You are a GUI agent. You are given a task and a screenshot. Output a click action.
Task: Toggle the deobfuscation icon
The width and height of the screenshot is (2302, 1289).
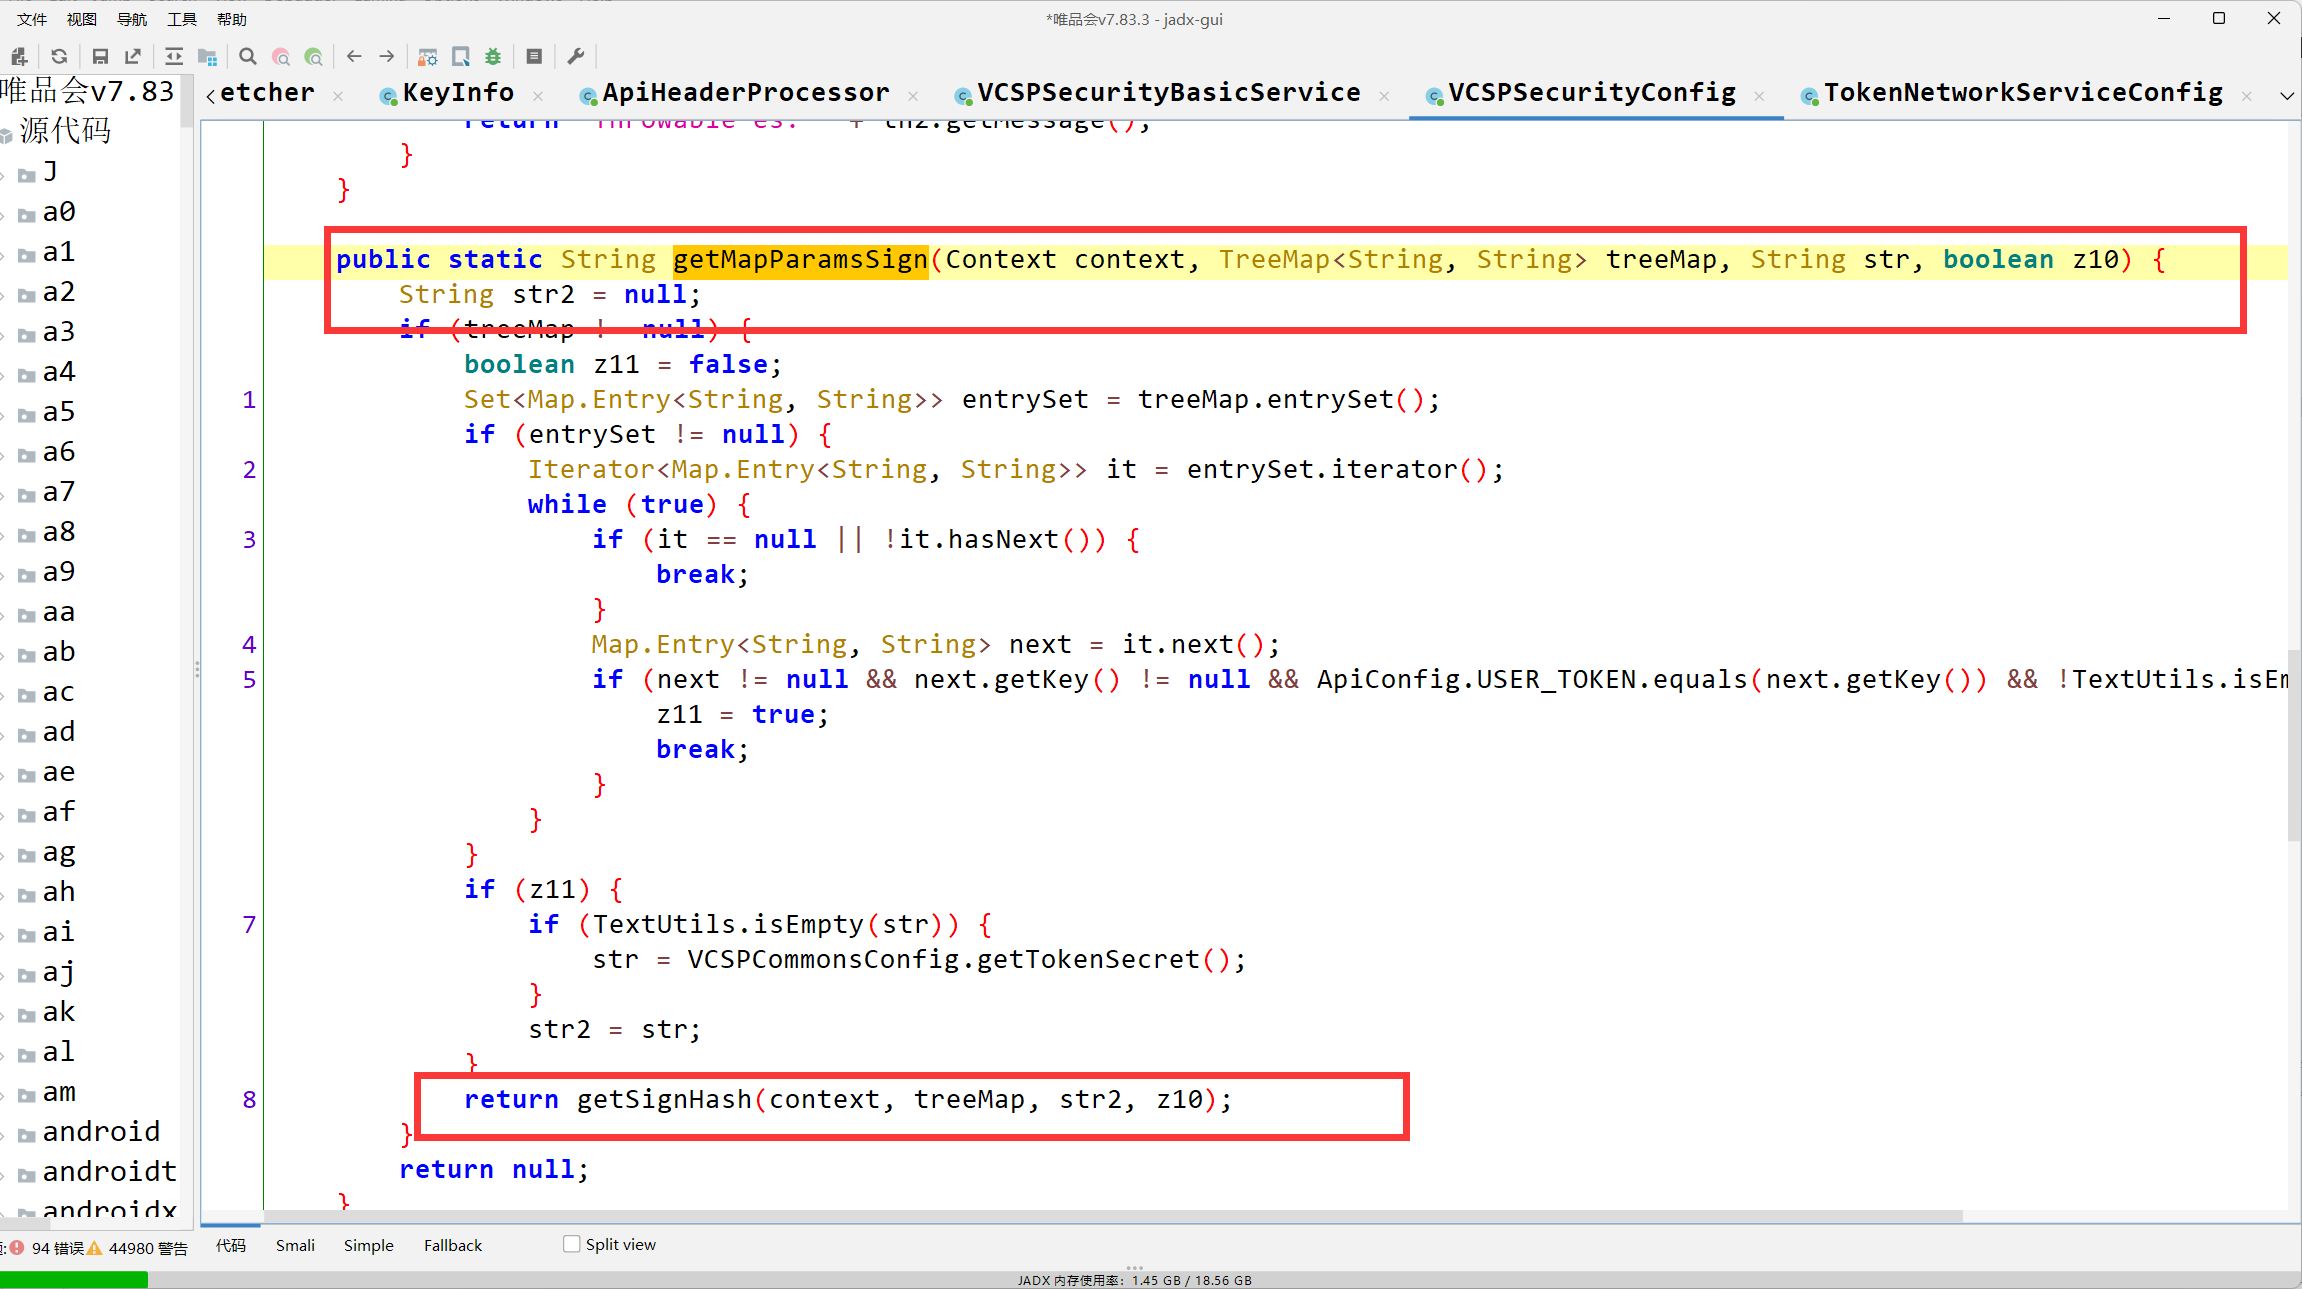tap(428, 56)
